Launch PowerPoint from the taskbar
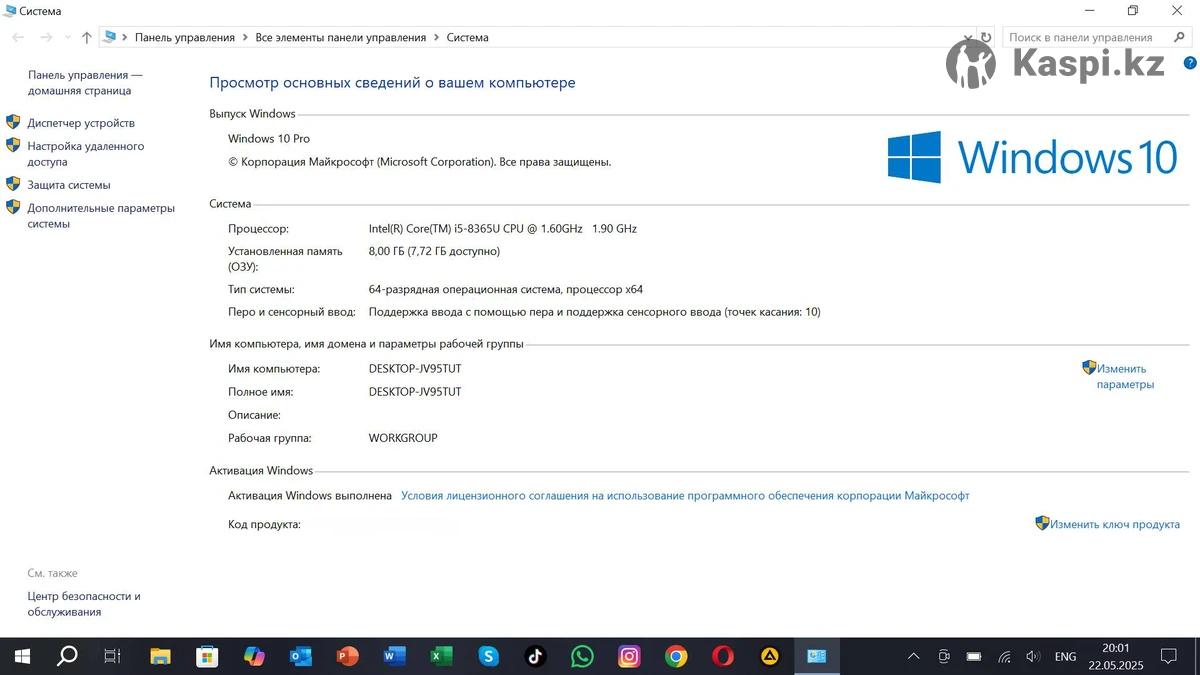 [347, 657]
